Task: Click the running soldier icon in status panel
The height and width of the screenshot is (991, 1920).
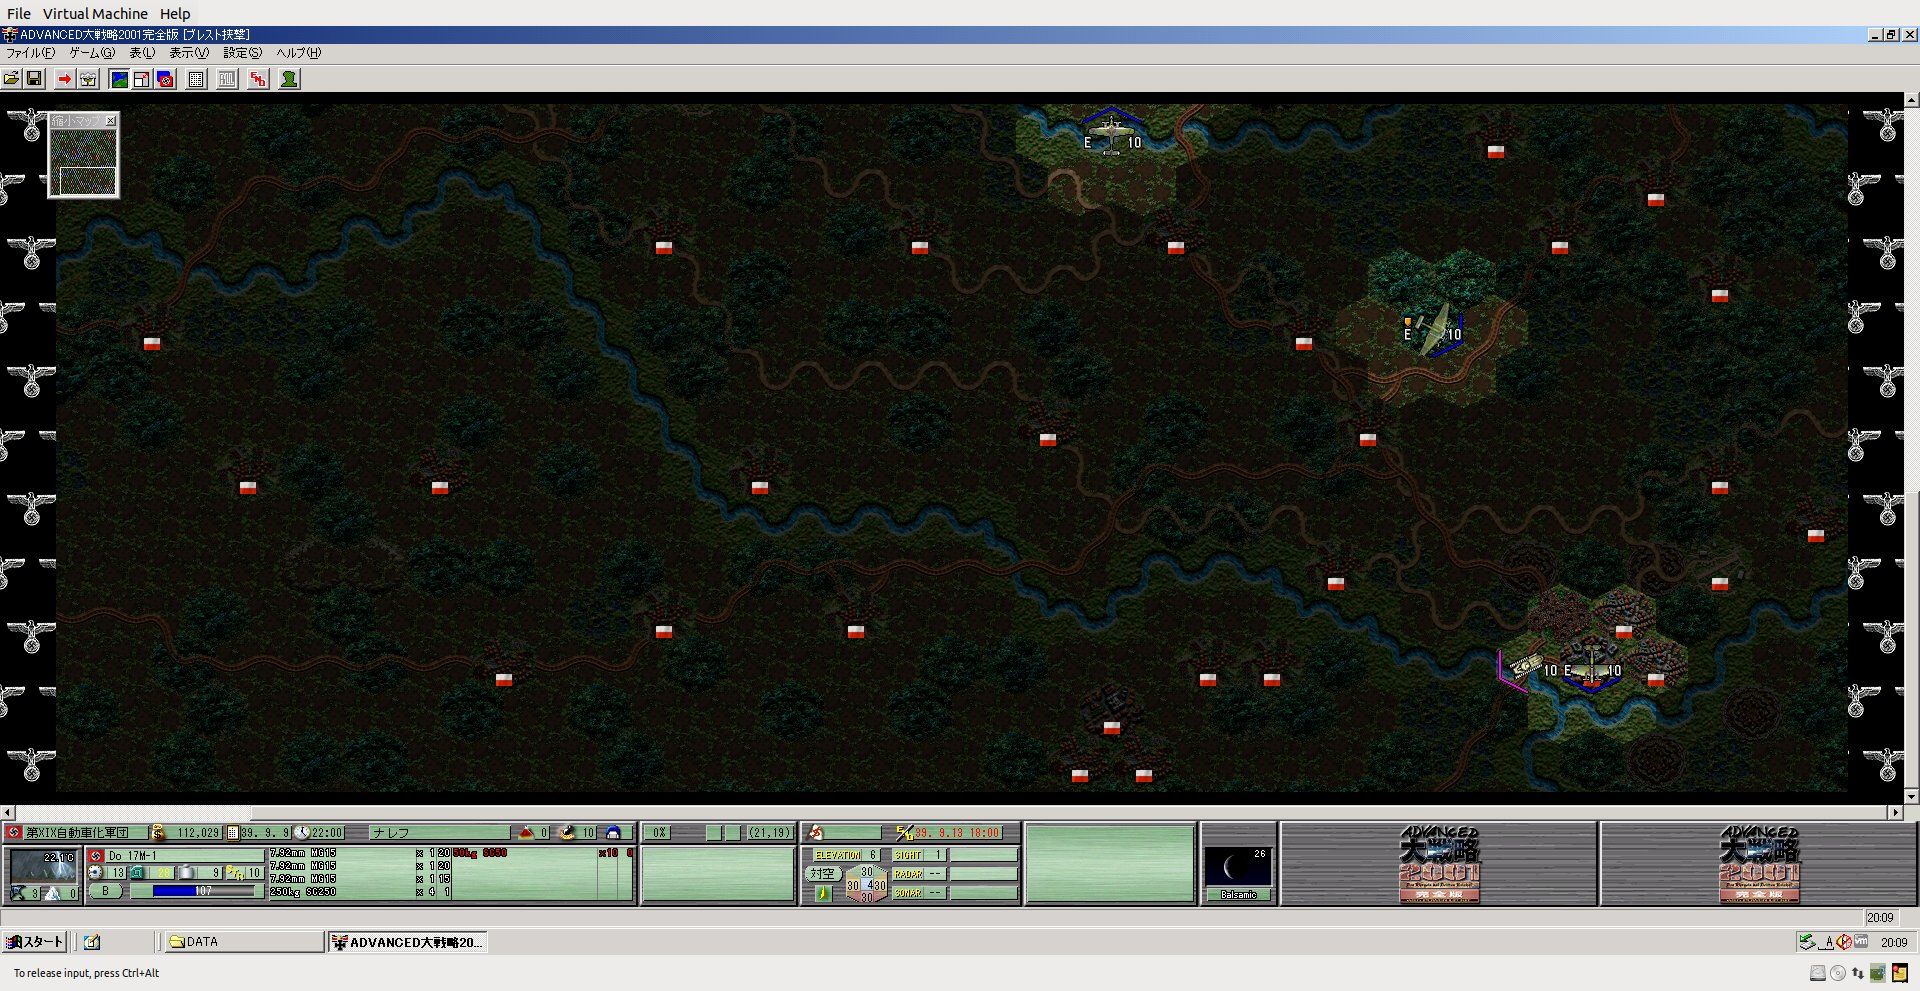Action: tap(816, 832)
